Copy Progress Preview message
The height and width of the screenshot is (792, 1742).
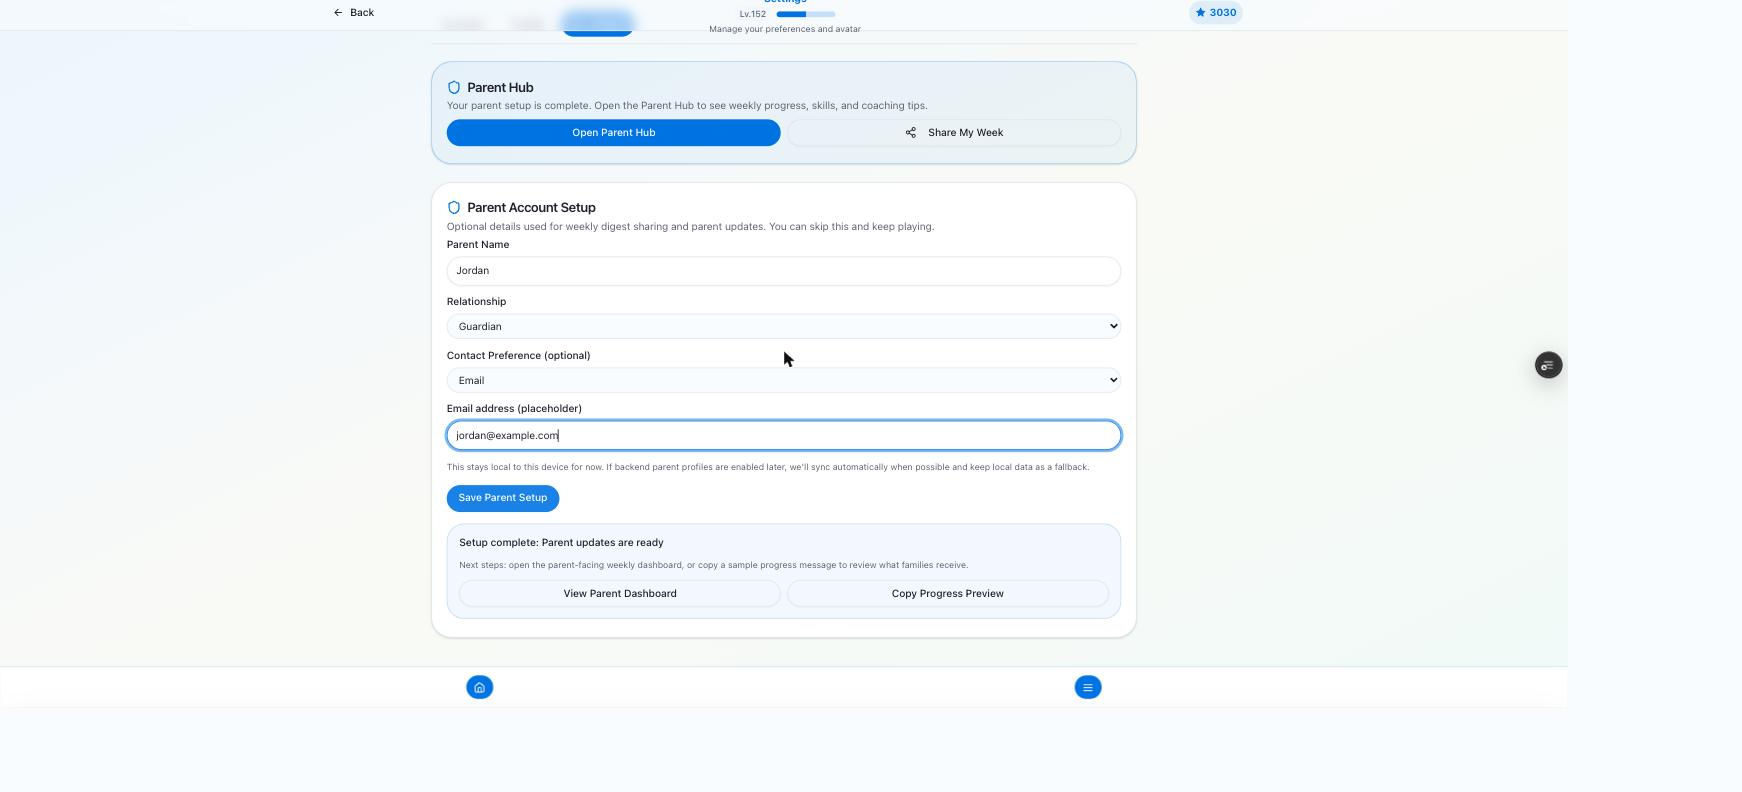(x=948, y=594)
